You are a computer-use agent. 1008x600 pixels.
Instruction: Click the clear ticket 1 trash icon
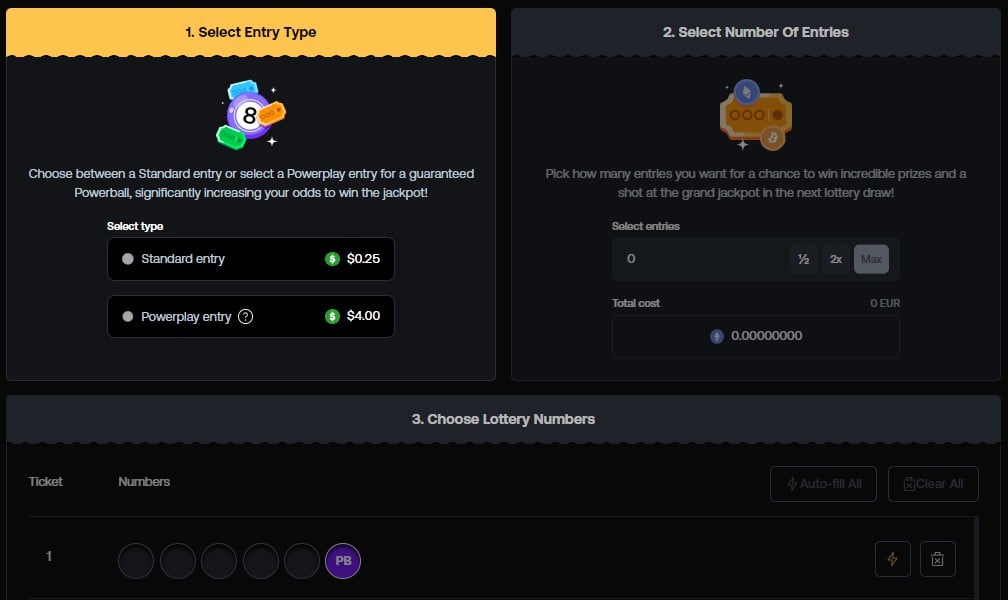(x=937, y=559)
